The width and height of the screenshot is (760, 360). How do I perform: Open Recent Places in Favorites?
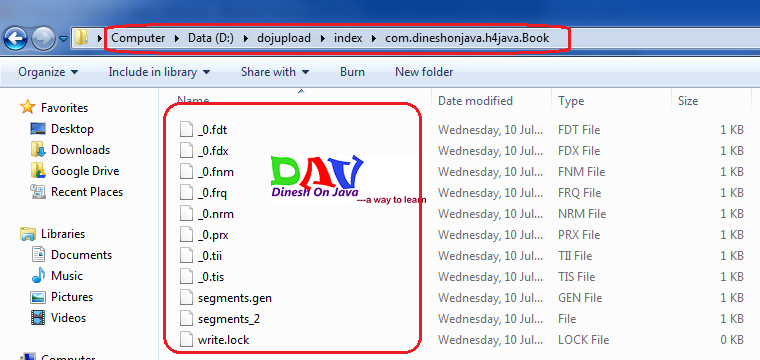coord(87,192)
